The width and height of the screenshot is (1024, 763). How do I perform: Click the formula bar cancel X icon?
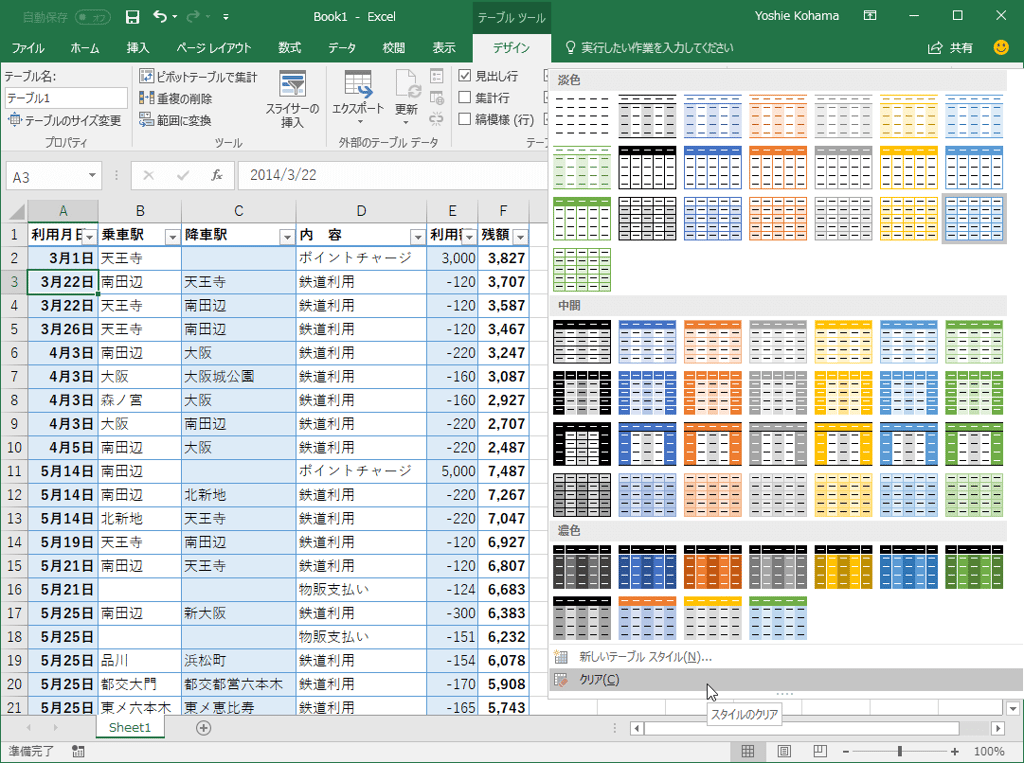pyautogui.click(x=148, y=175)
